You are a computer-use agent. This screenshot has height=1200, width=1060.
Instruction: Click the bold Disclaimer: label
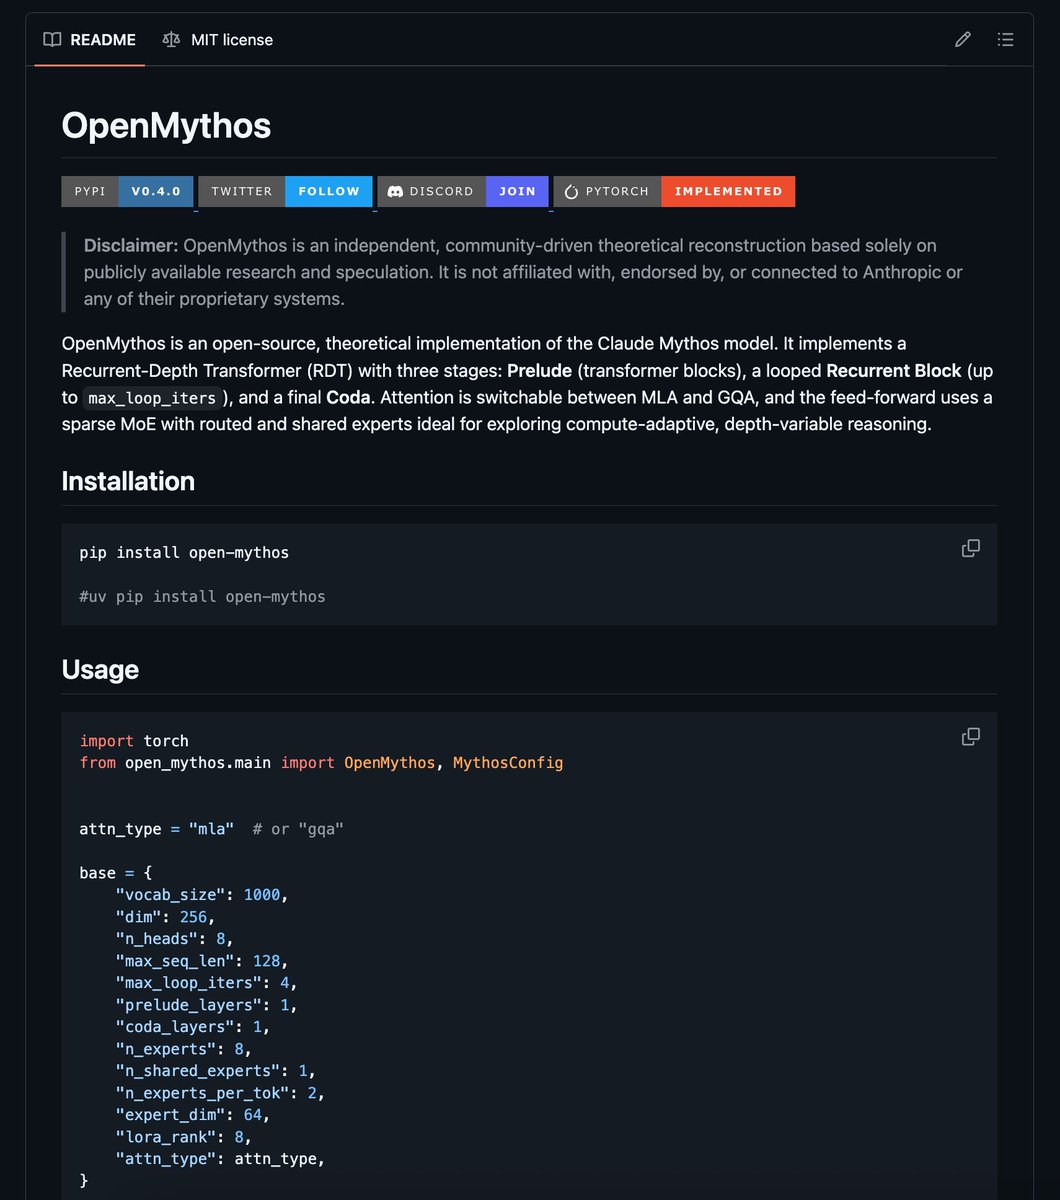click(131, 245)
